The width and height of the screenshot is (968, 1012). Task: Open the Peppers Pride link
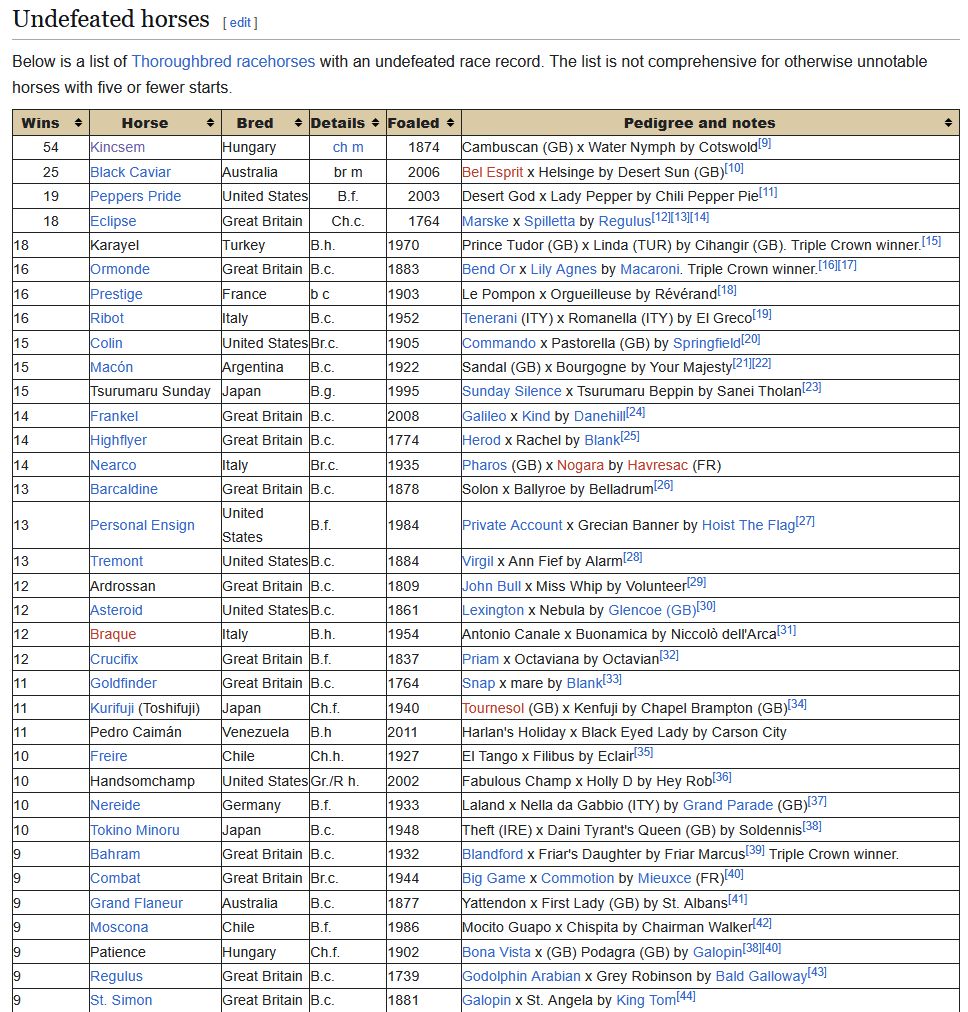(x=136, y=196)
